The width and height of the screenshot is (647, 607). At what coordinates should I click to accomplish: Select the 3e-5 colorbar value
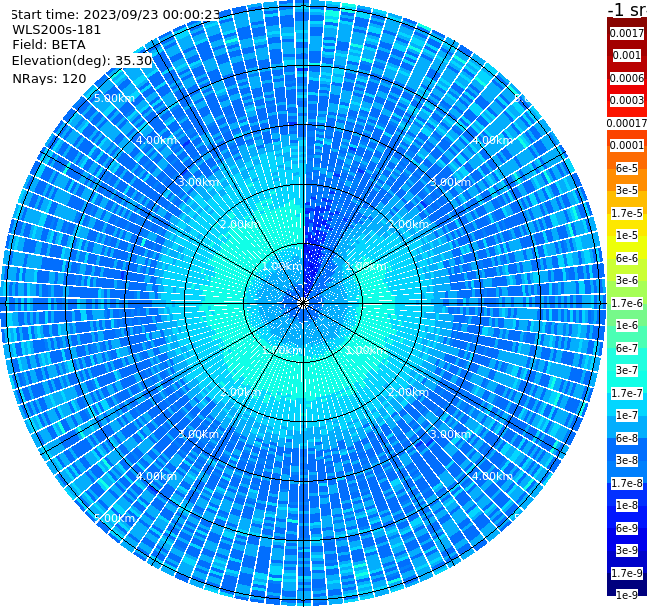point(627,190)
